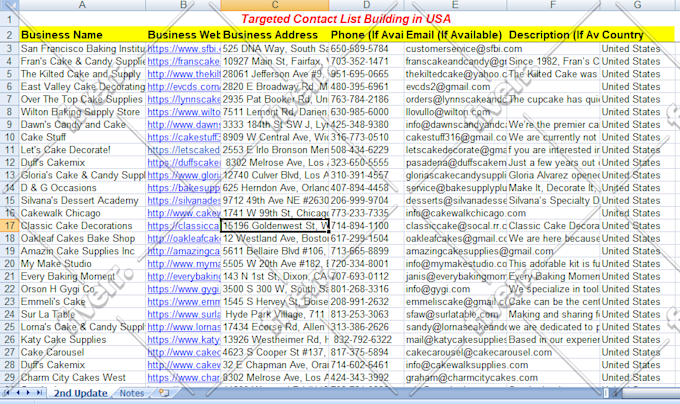Image resolution: width=680 pixels, height=404 pixels.
Task: Open San Francisco Baking Institute website link
Action: pos(184,49)
